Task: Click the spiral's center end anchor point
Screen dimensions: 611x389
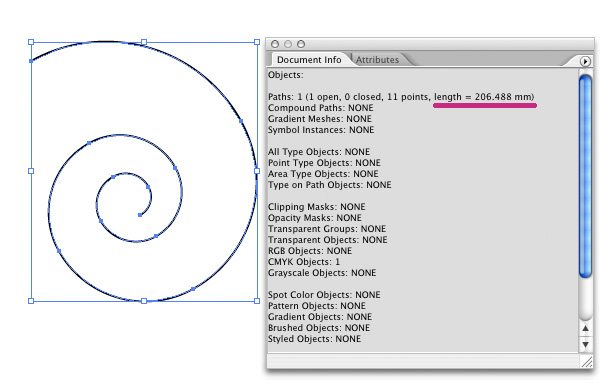Action: [140, 215]
